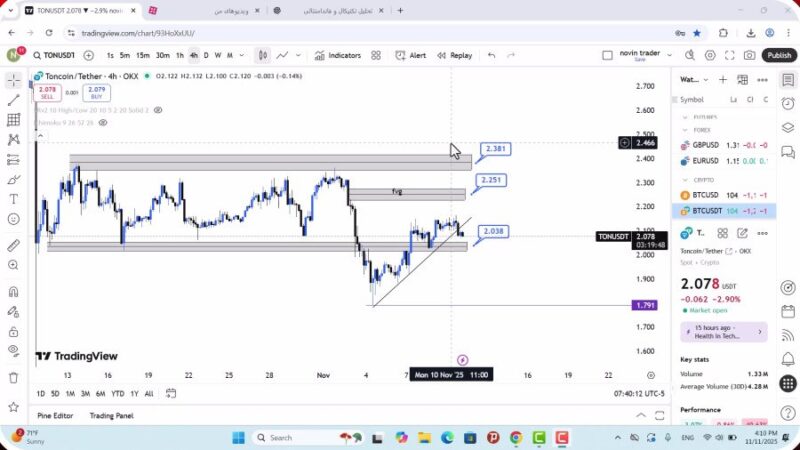Viewport: 800px width, 450px height.
Task: Toggle visibility eye of first indicator
Action: 158,110
